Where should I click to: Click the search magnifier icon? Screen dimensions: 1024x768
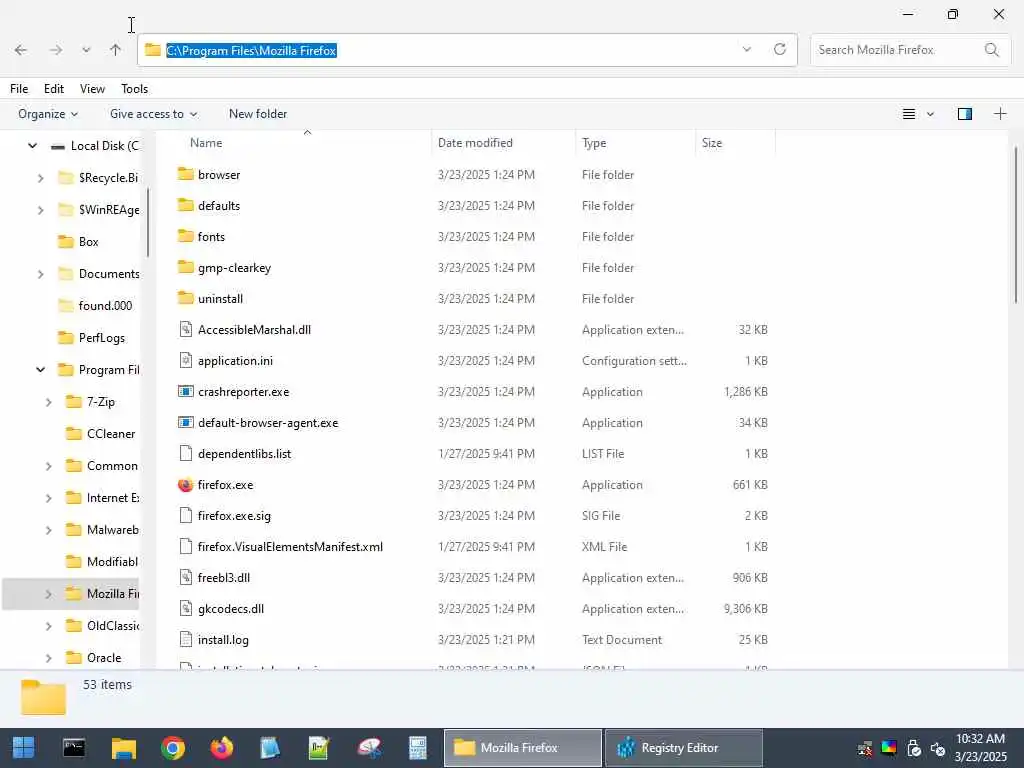pos(991,50)
